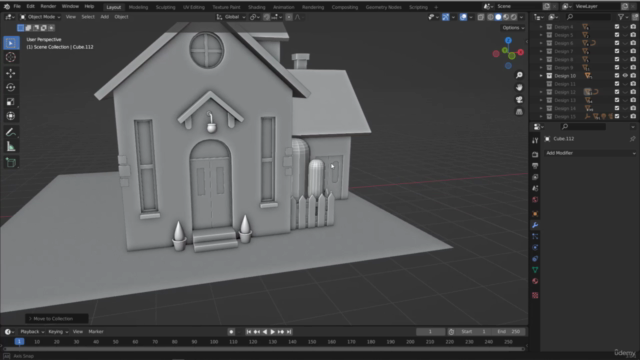Uncheck Design 7 collection checkbox
640x360 pixels.
(617, 51)
